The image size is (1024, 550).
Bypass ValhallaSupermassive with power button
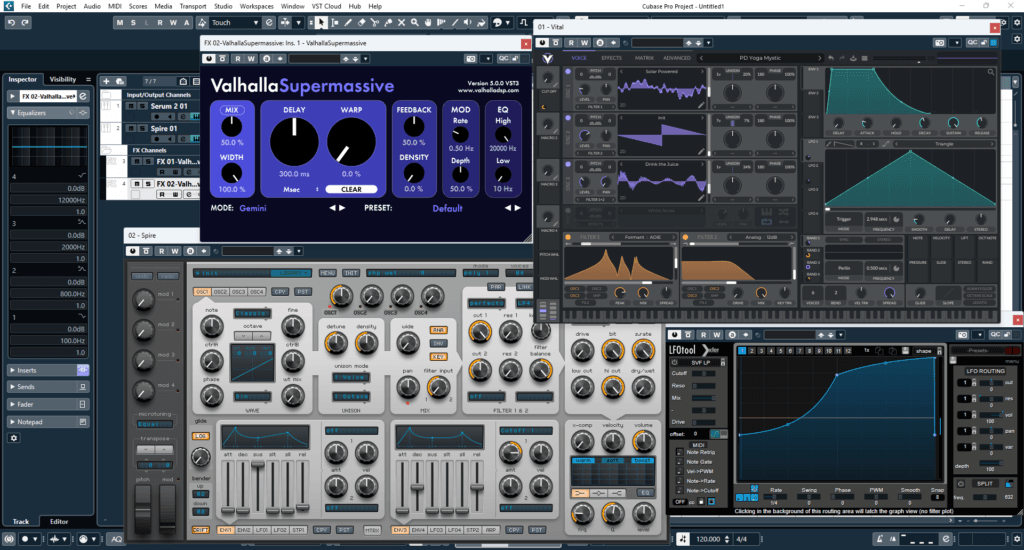[x=208, y=59]
